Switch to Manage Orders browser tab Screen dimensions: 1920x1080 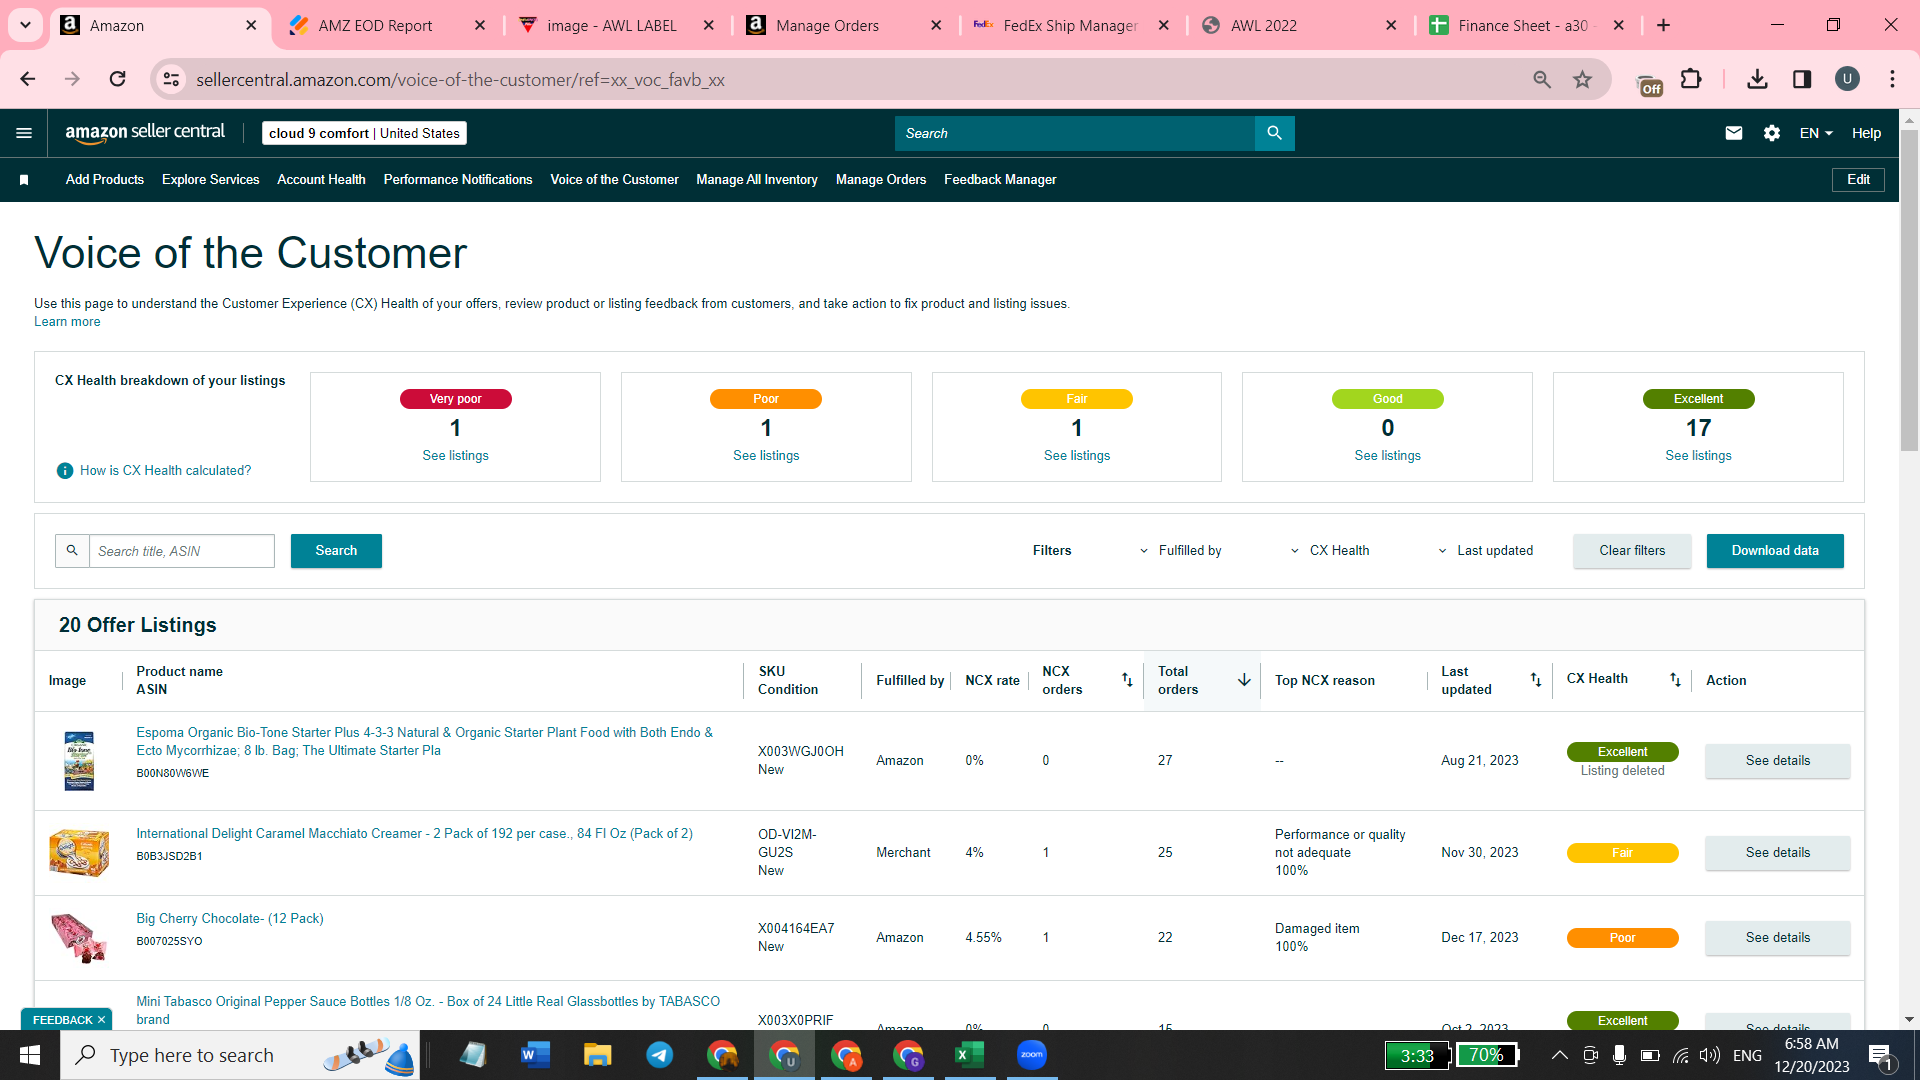pos(827,25)
